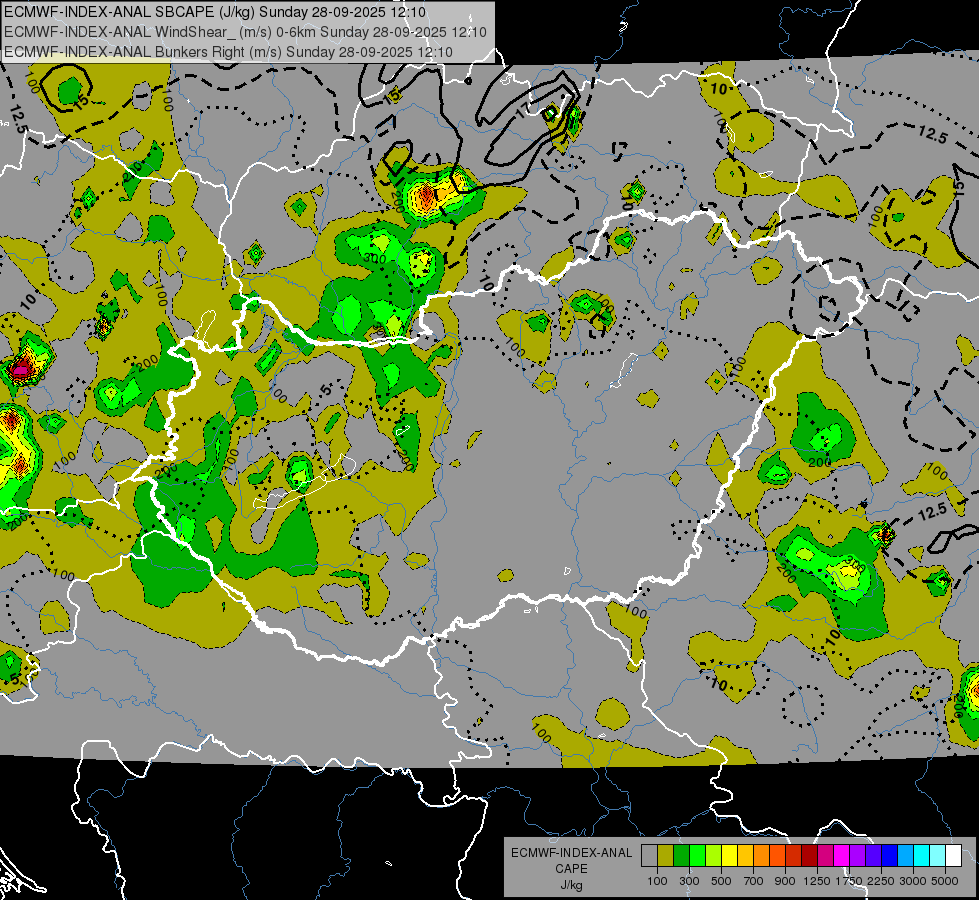Click the CAPE label in legend box
This screenshot has width=979, height=900.
[571, 869]
